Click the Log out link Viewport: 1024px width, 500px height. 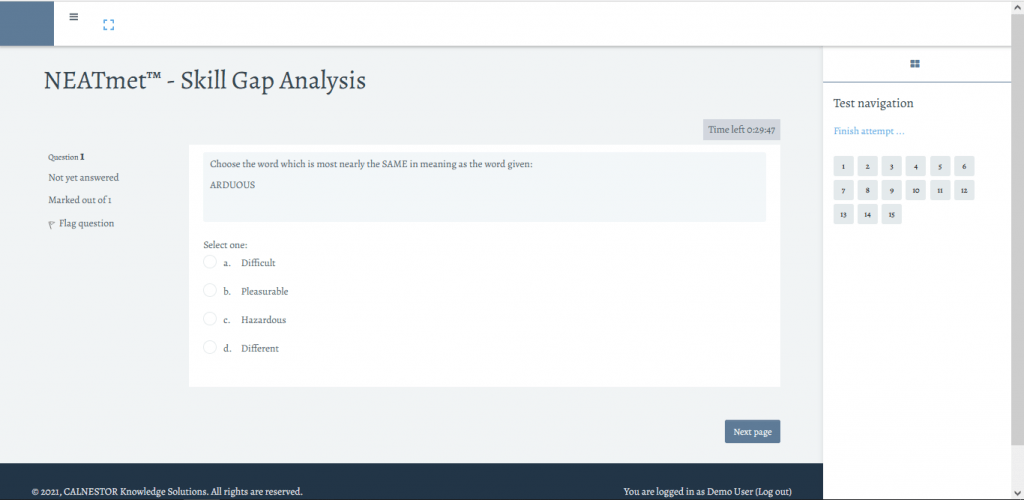[774, 492]
